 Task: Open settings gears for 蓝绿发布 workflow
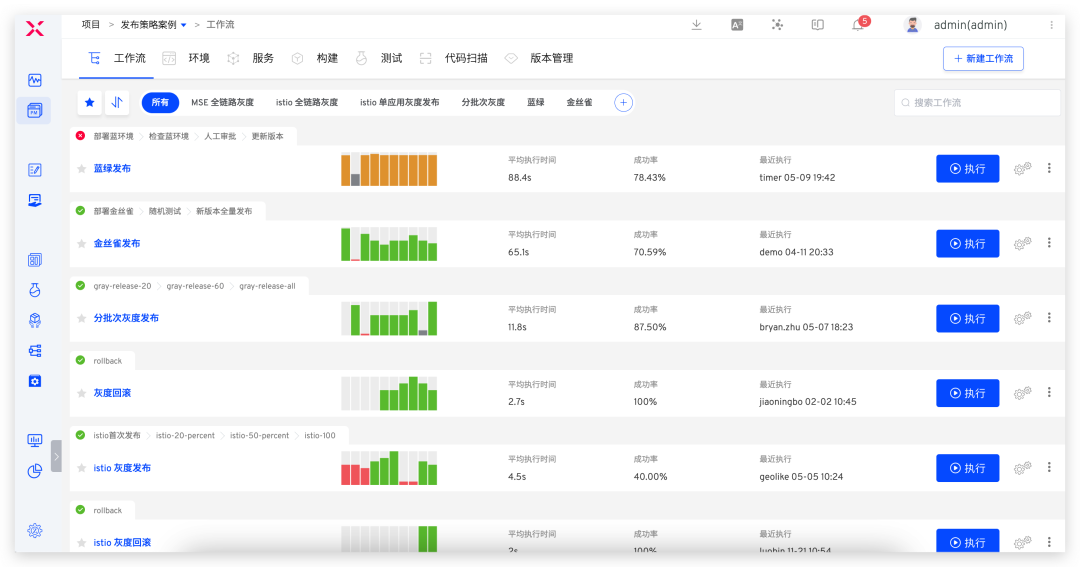click(x=1023, y=169)
